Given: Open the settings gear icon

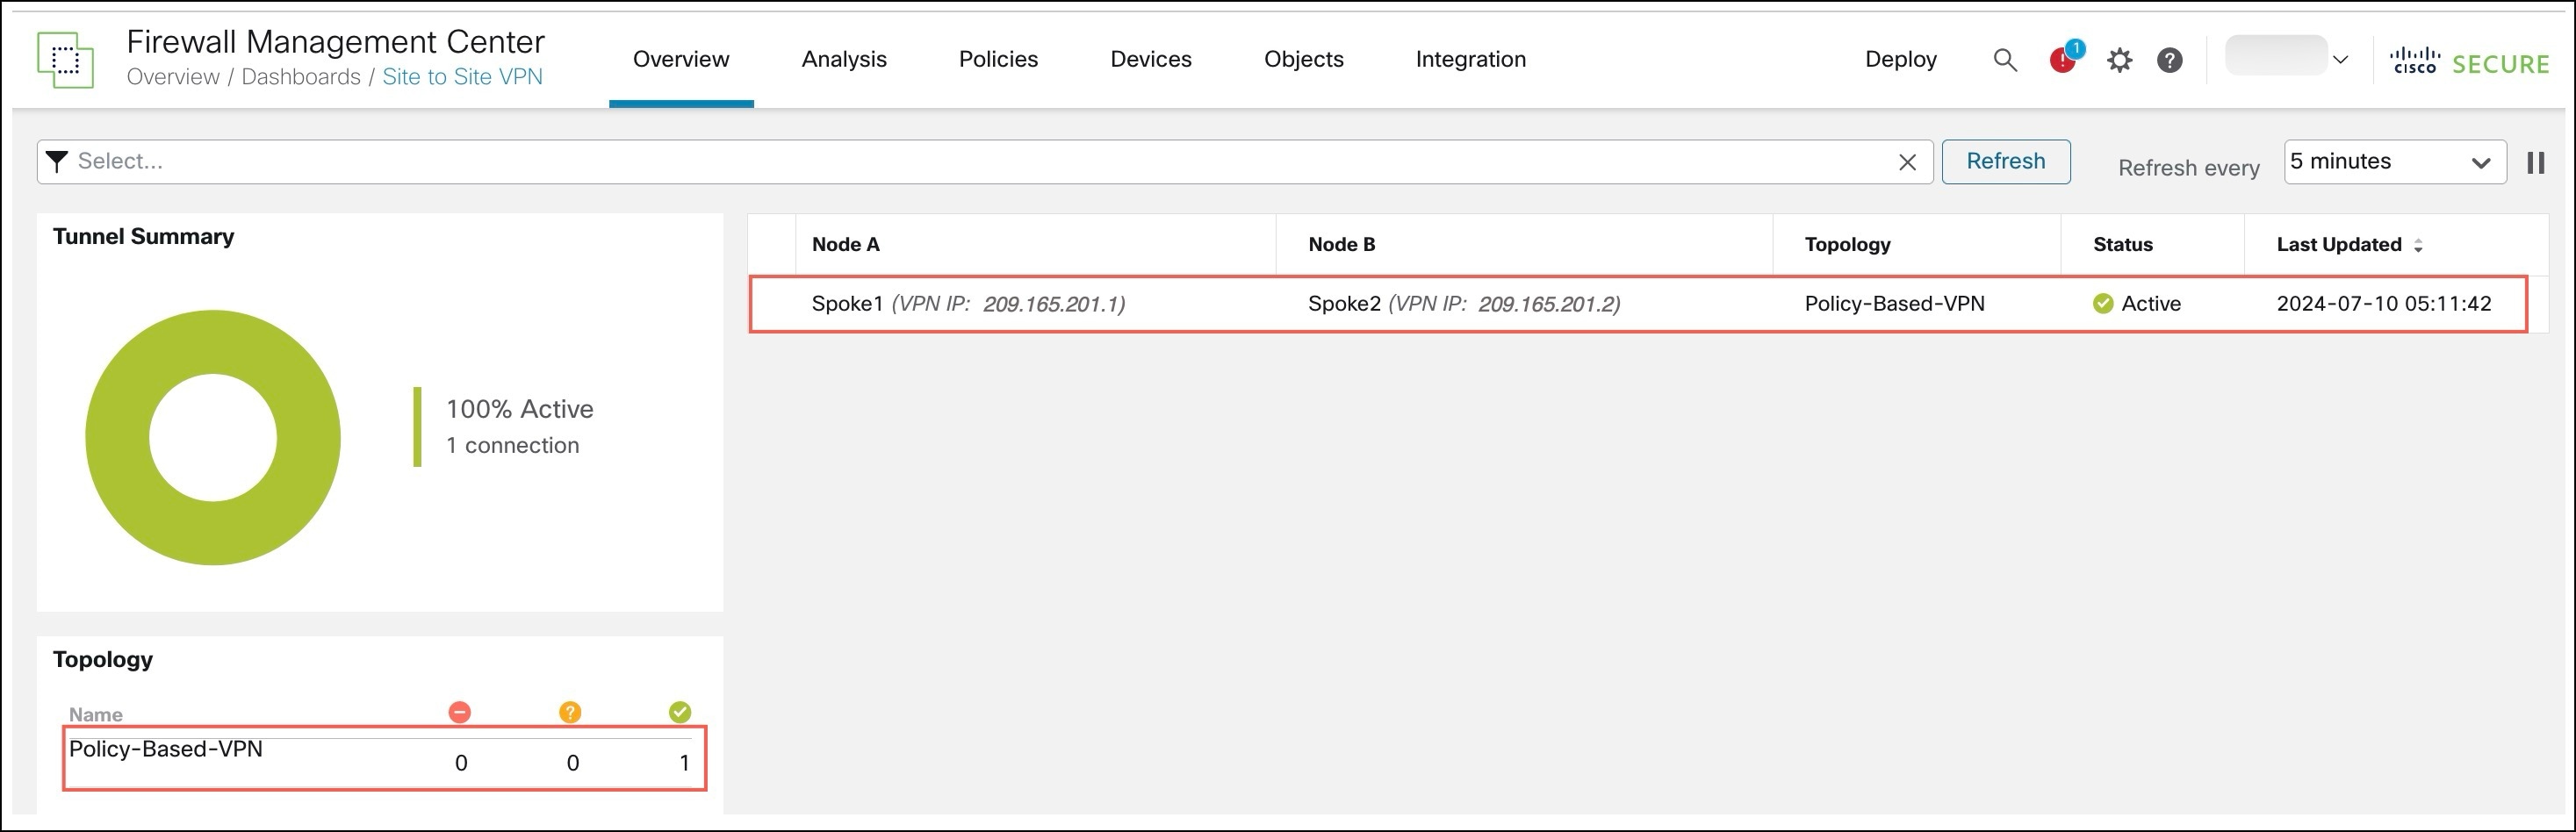Looking at the screenshot, I should tap(2119, 60).
